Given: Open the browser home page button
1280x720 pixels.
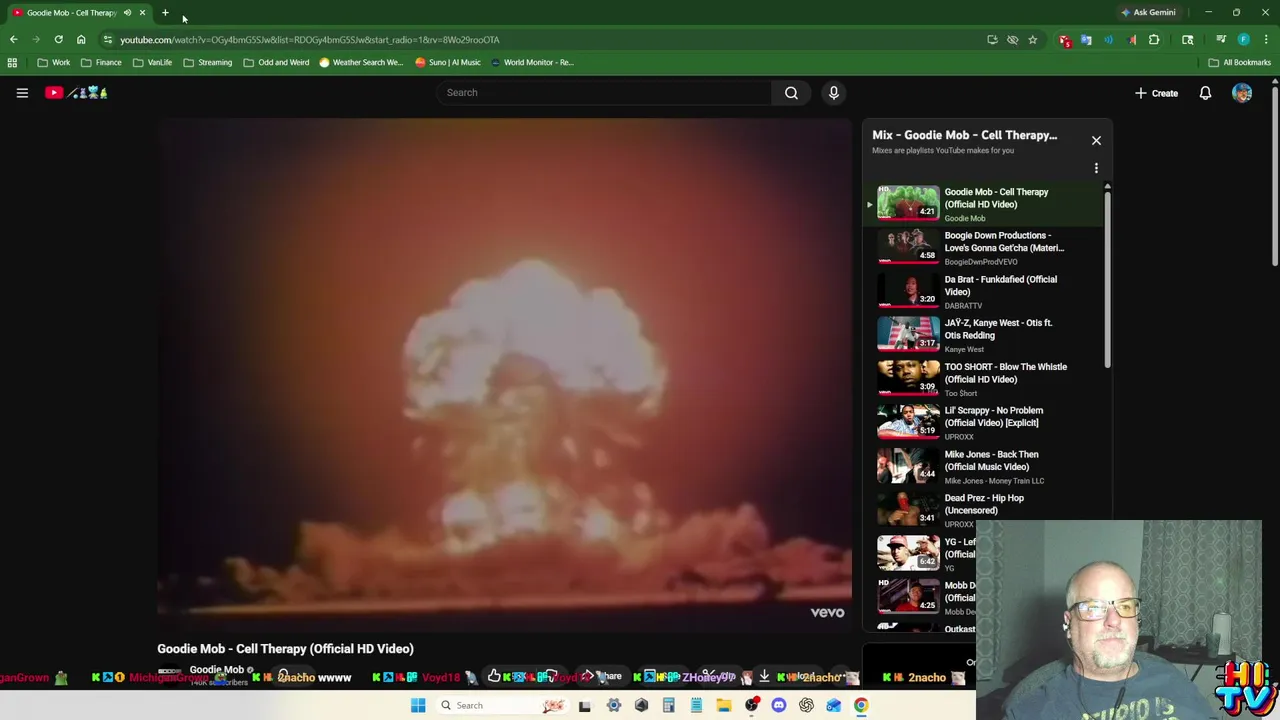Looking at the screenshot, I should [x=81, y=40].
